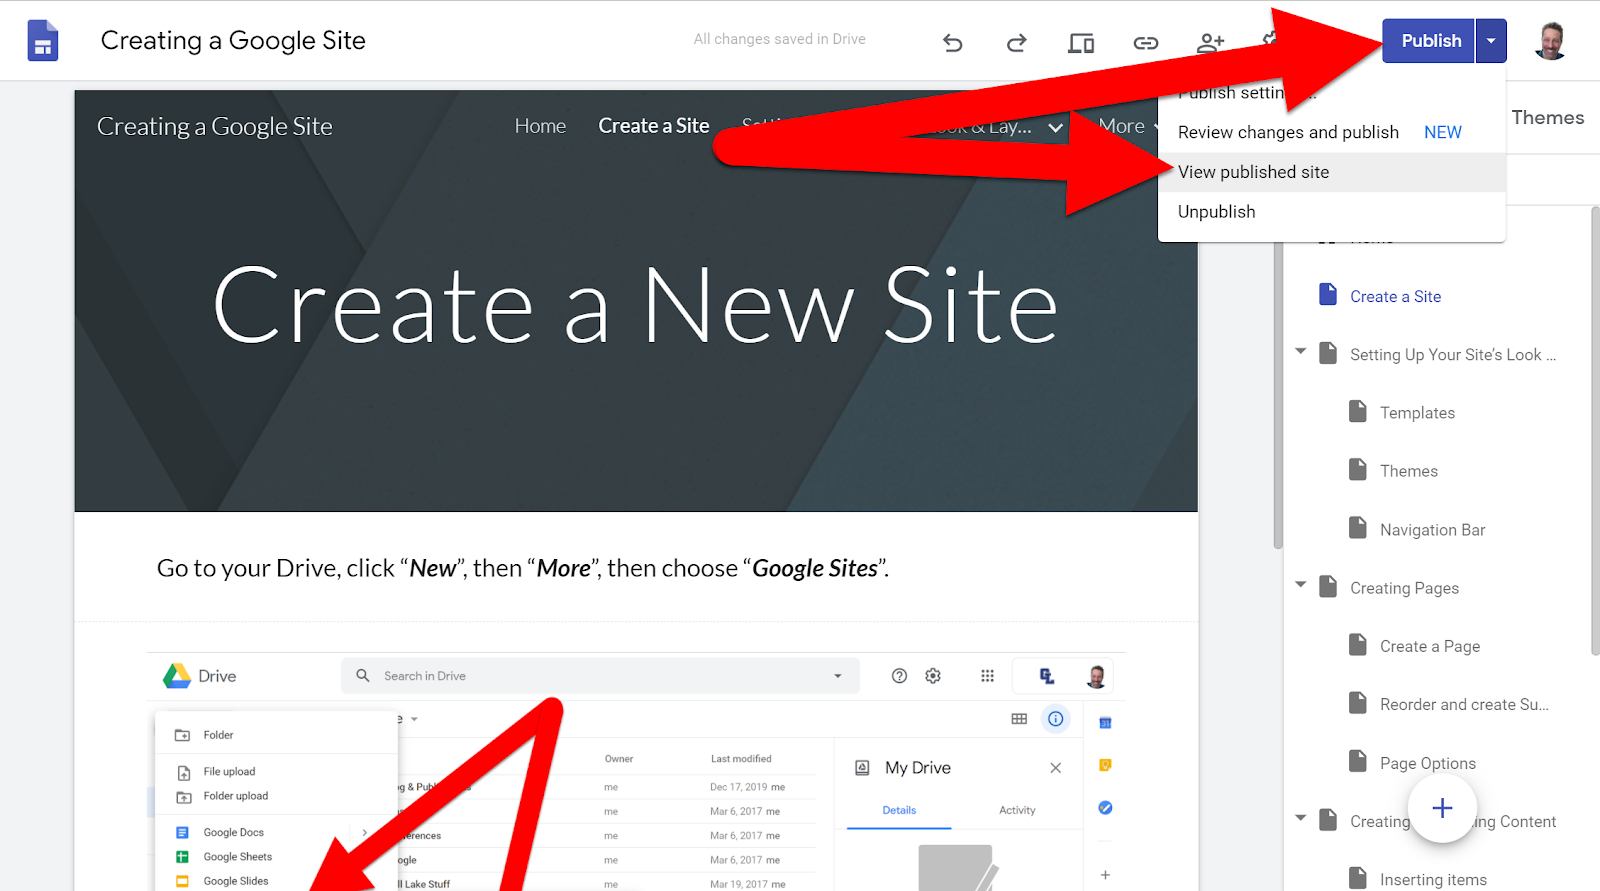Screen dimensions: 1600x891
Task: Select the Creating Pages tree item
Action: pos(1404,588)
